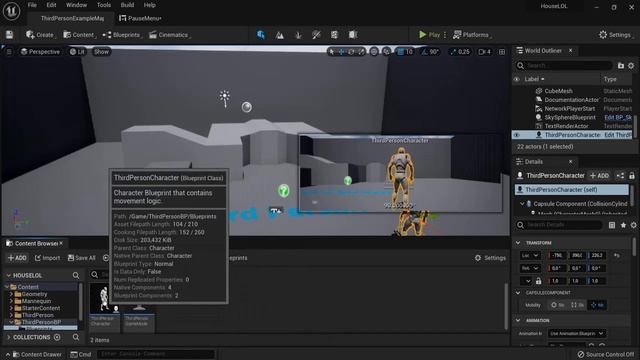Click the search icon beside COLLECTIONS
Viewport: 640px width, 360px height.
(x=76, y=337)
